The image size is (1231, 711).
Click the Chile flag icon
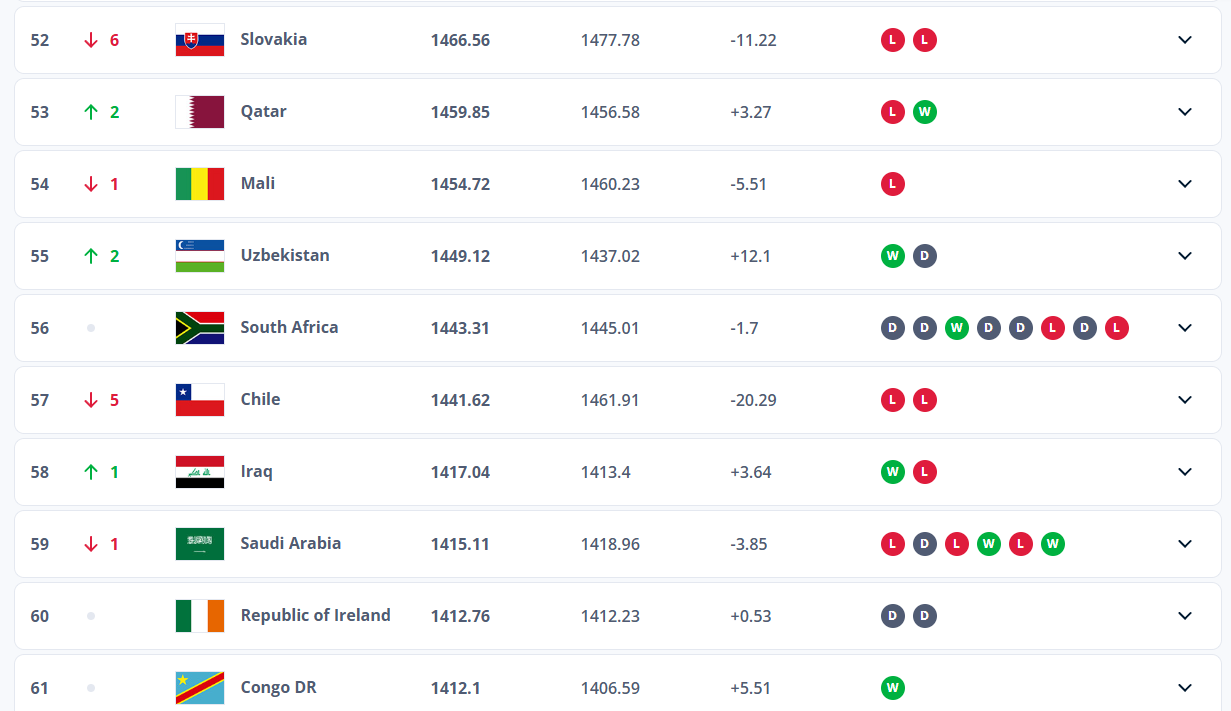(x=200, y=400)
